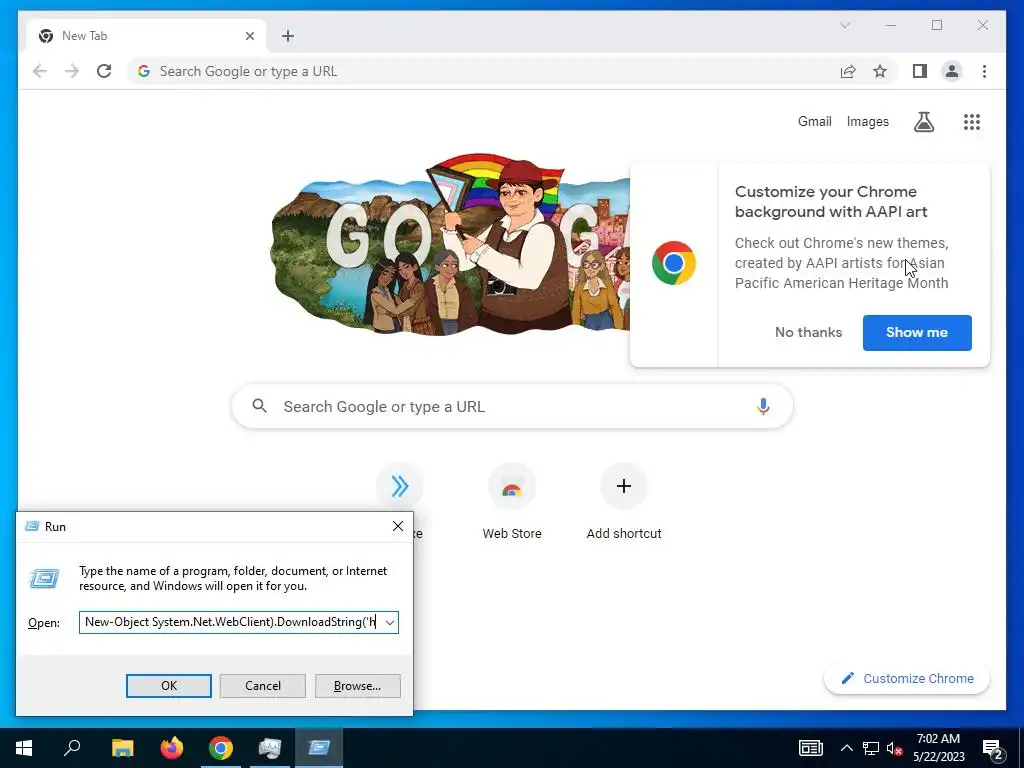The width and height of the screenshot is (1024, 768).
Task: Open the Windows Start menu
Action: [24, 748]
